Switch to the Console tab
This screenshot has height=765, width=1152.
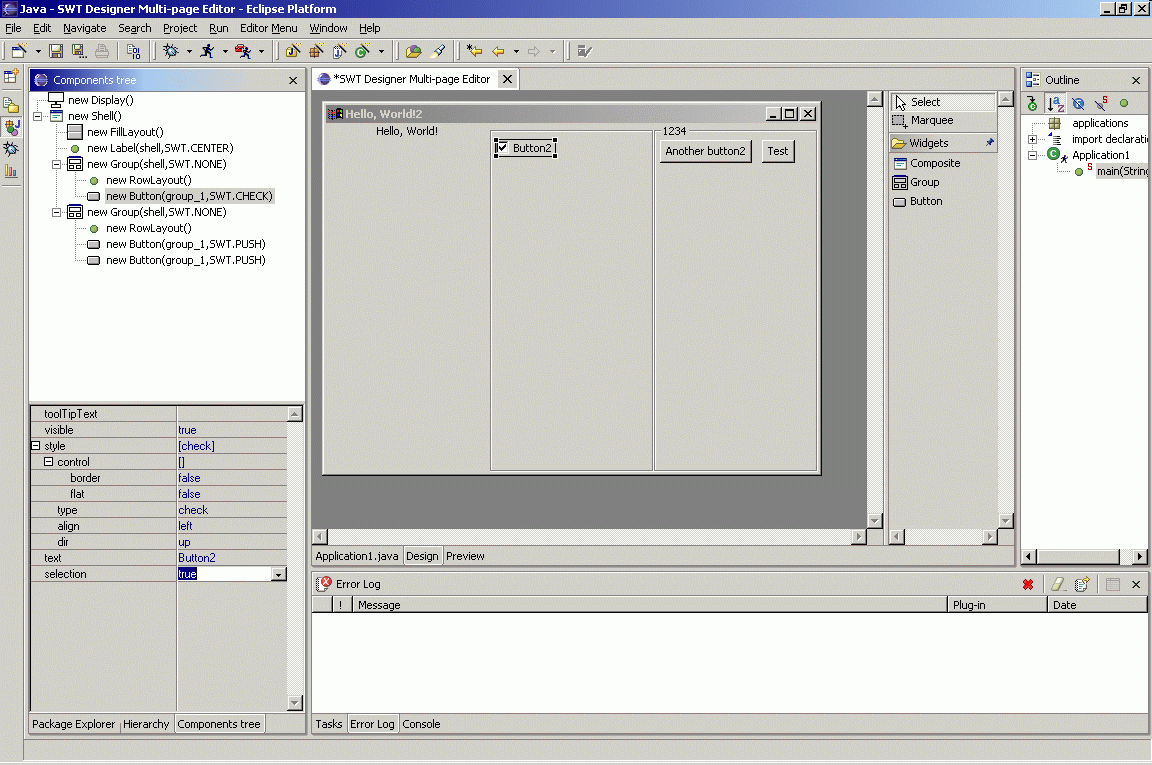click(x=421, y=724)
